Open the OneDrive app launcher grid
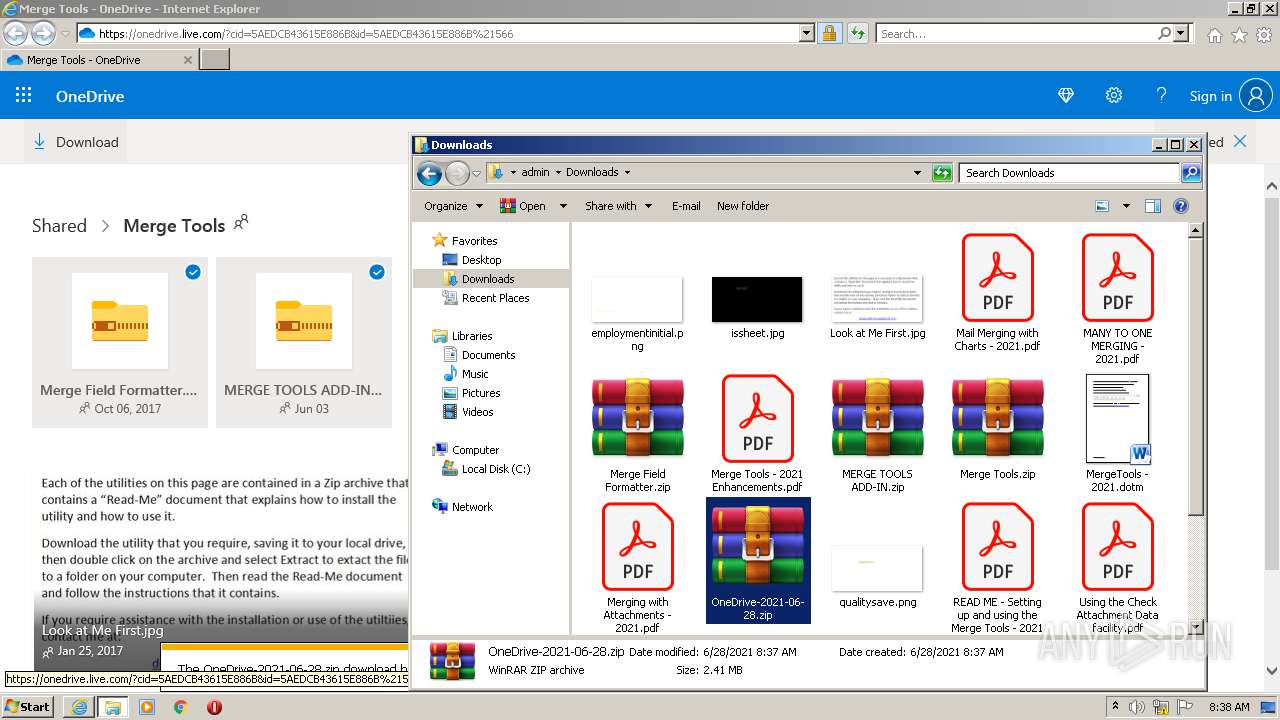 [x=24, y=96]
